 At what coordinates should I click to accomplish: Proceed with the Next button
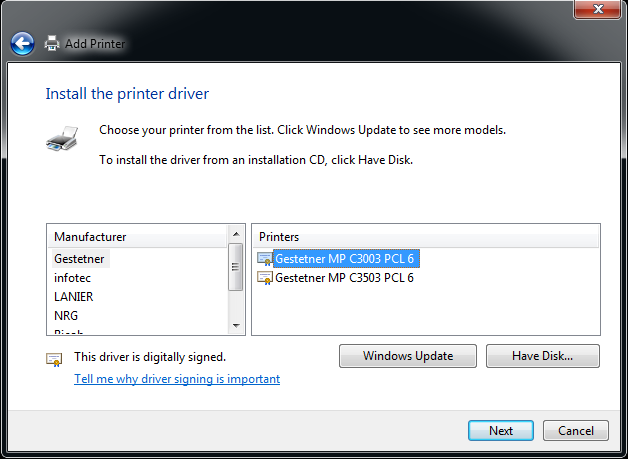coord(500,431)
